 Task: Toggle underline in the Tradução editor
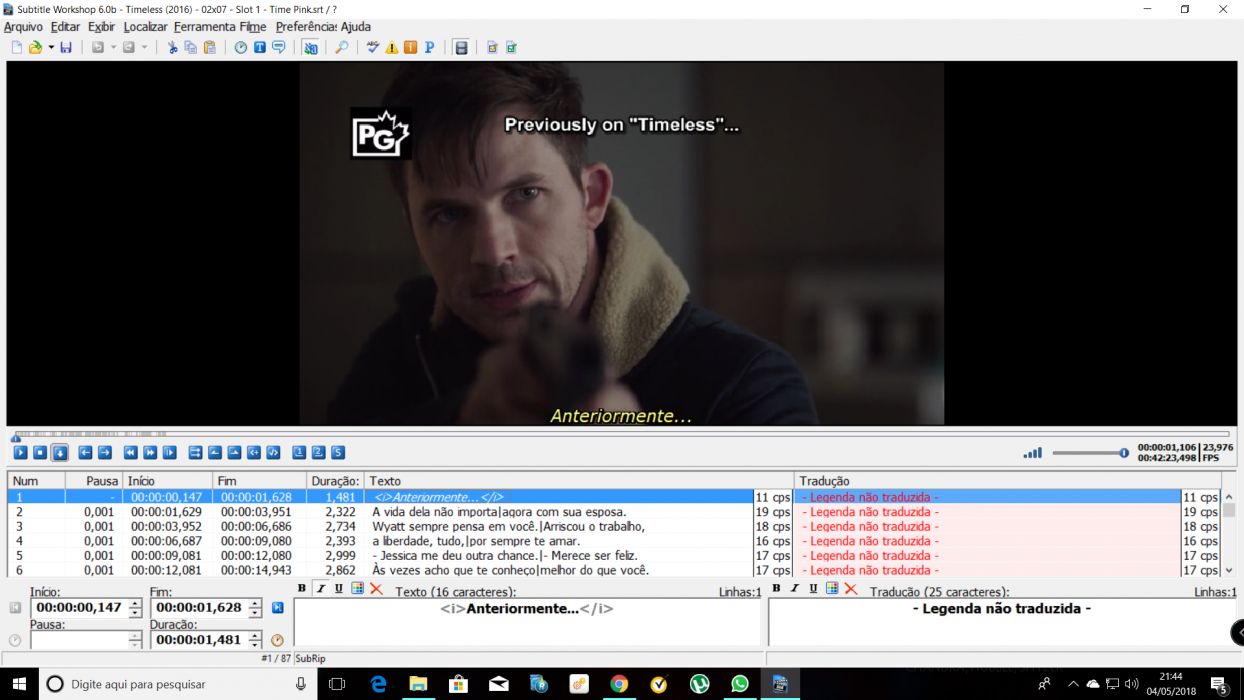point(813,589)
